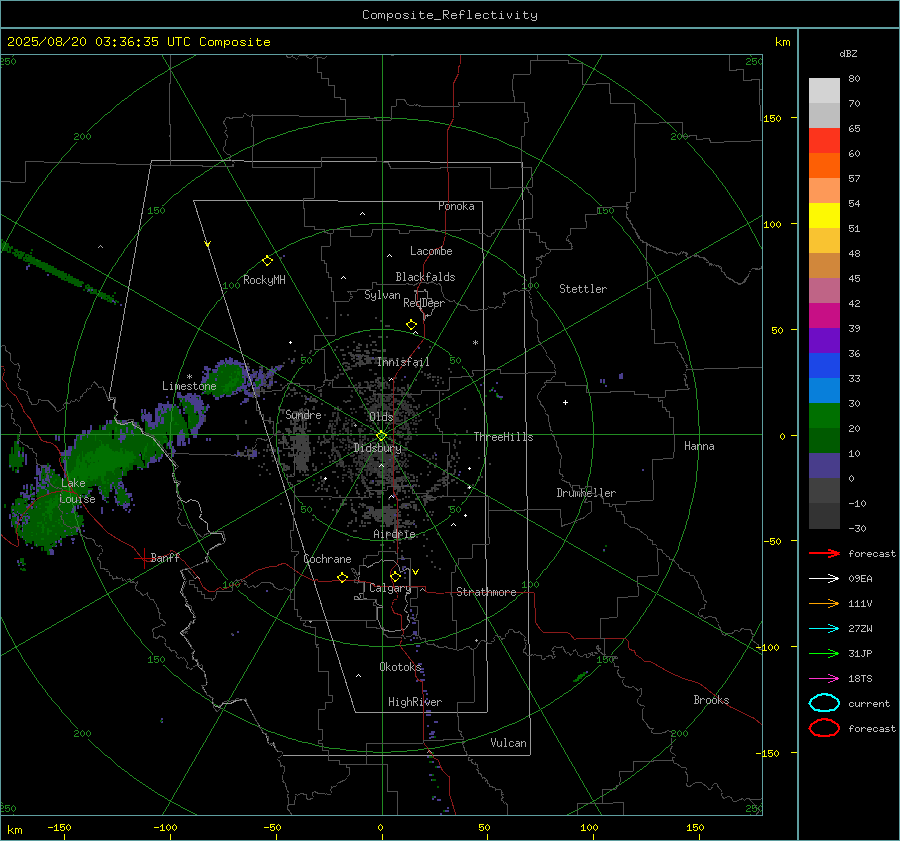Click the white 09EA arrow in legend

pos(824,579)
